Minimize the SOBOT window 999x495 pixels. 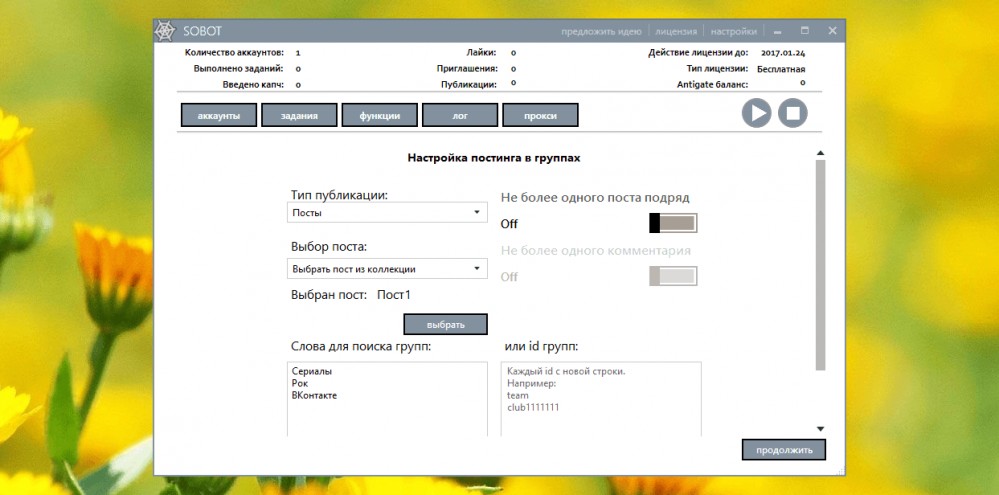778,31
